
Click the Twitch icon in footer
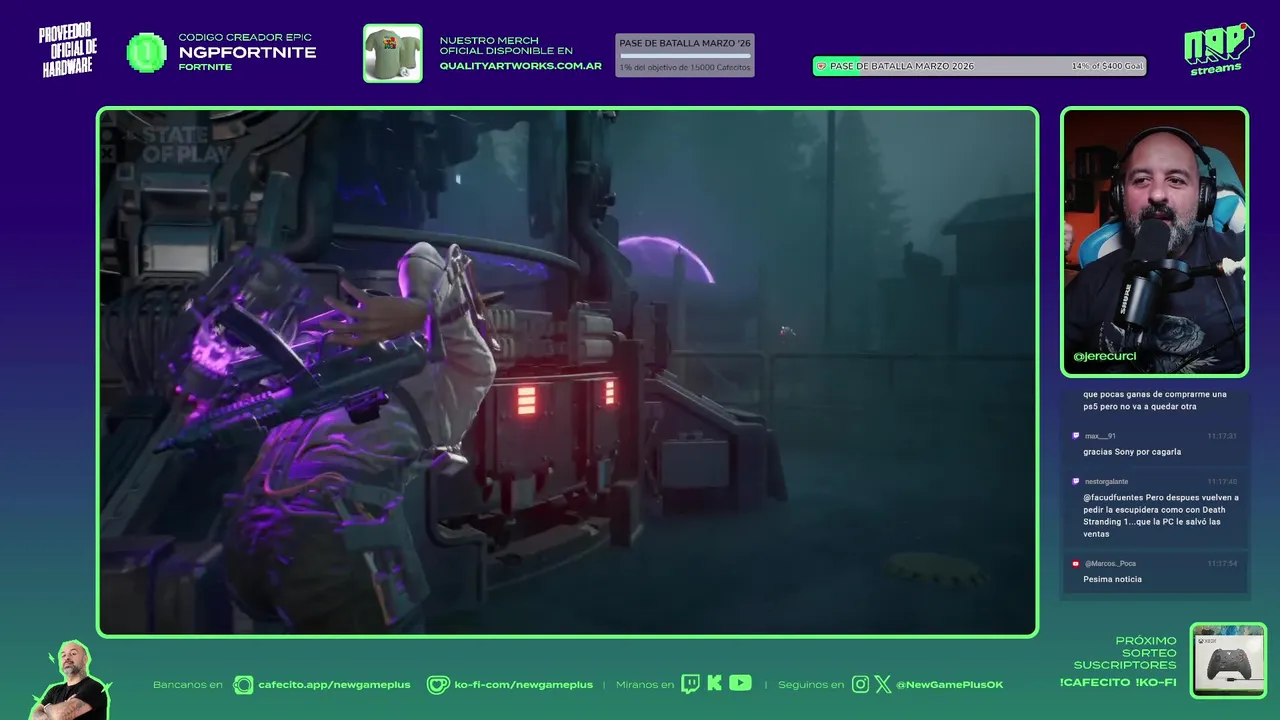690,684
